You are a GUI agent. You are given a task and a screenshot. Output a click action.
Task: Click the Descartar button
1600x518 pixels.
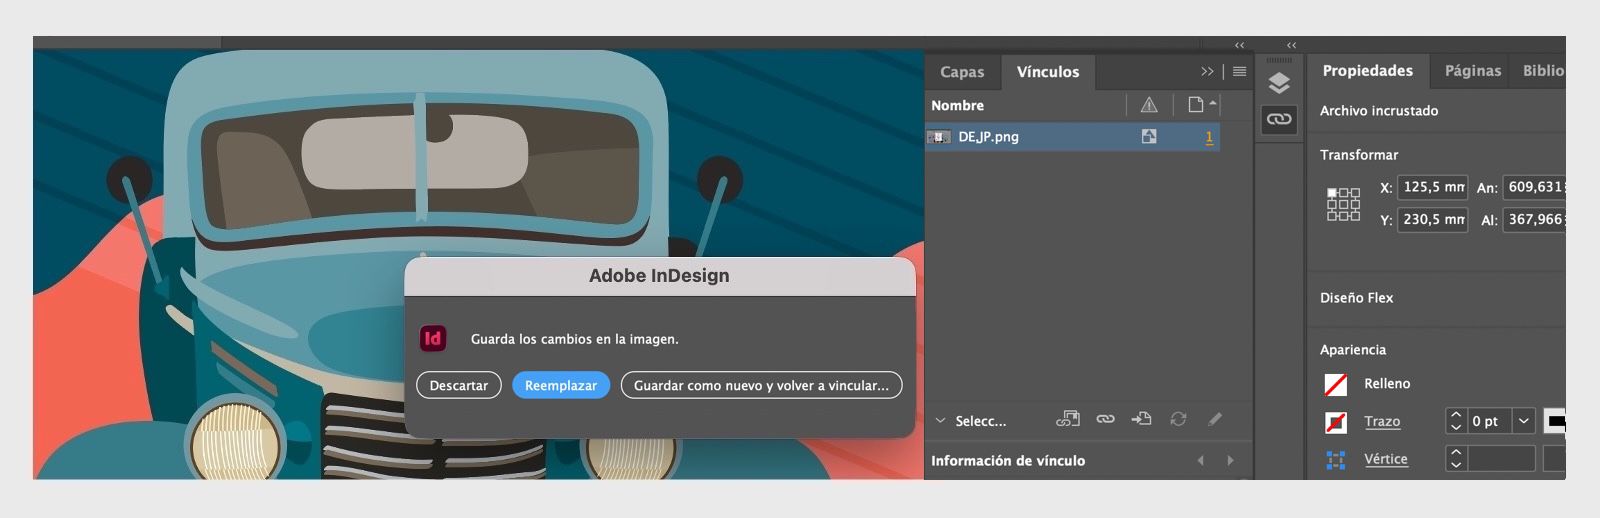tap(459, 385)
